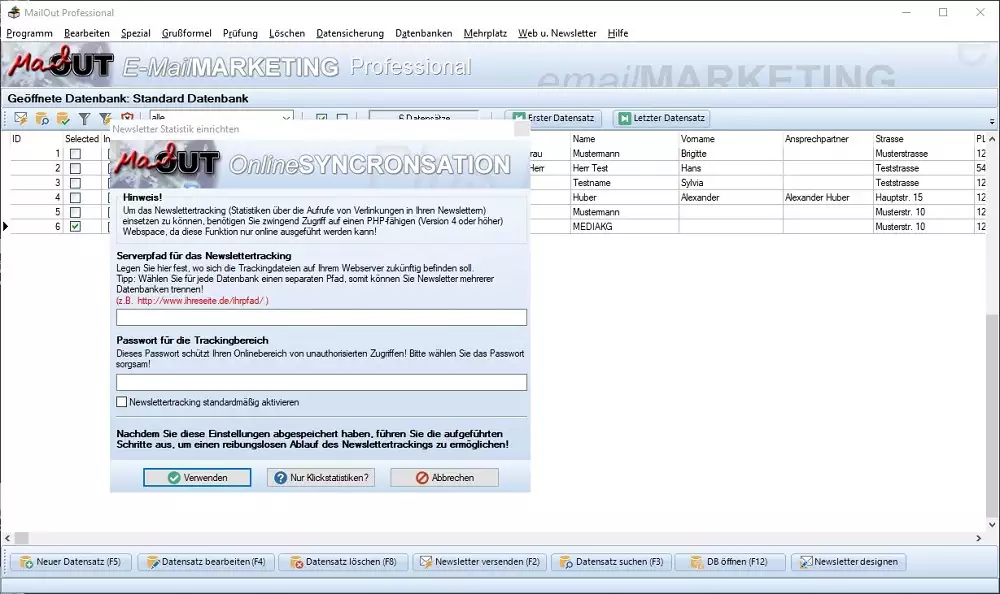Click the database checkmark toolbar icon
Image resolution: width=1000 pixels, height=594 pixels.
coord(63,118)
